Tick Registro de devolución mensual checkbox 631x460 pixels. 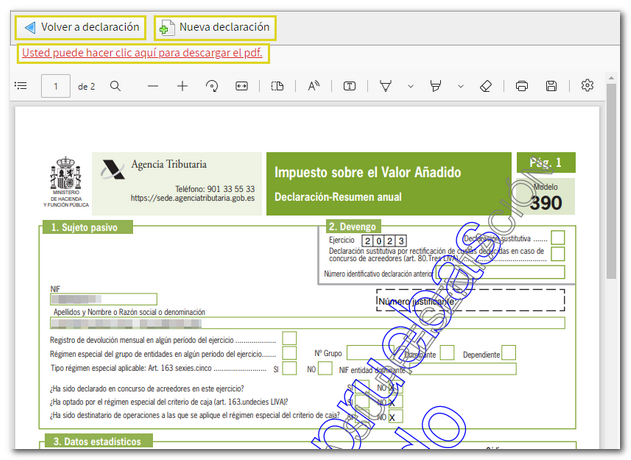coord(289,338)
